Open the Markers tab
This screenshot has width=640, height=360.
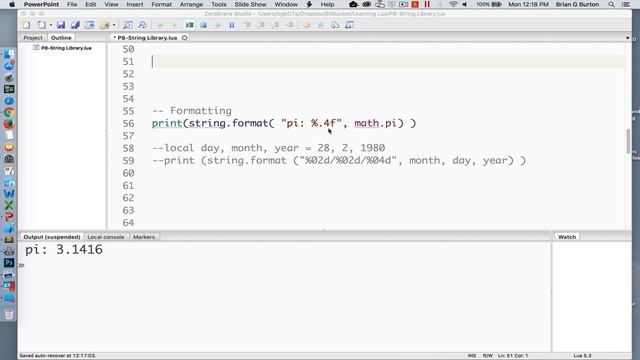click(x=144, y=237)
